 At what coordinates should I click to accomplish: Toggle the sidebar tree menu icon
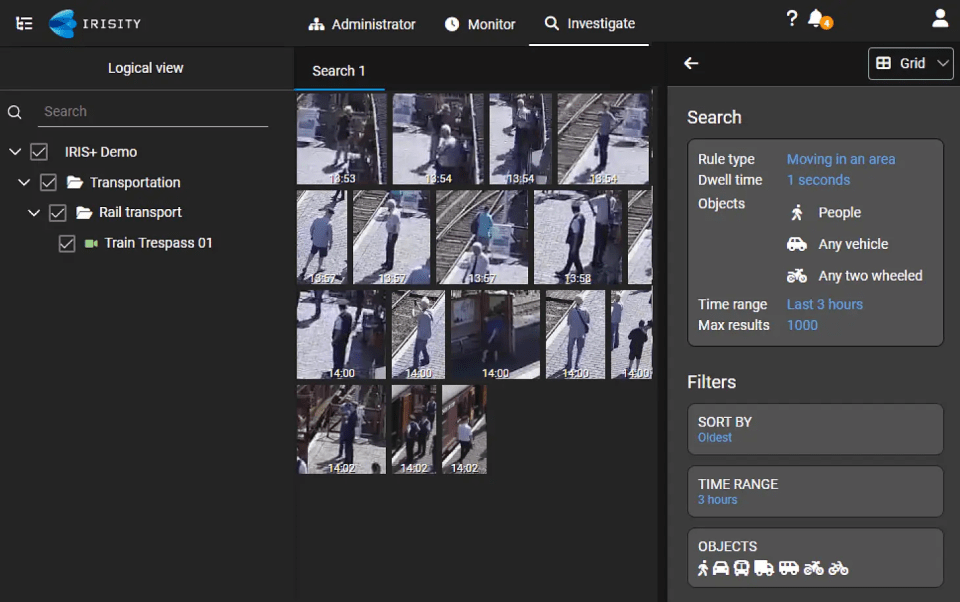pyautogui.click(x=25, y=23)
